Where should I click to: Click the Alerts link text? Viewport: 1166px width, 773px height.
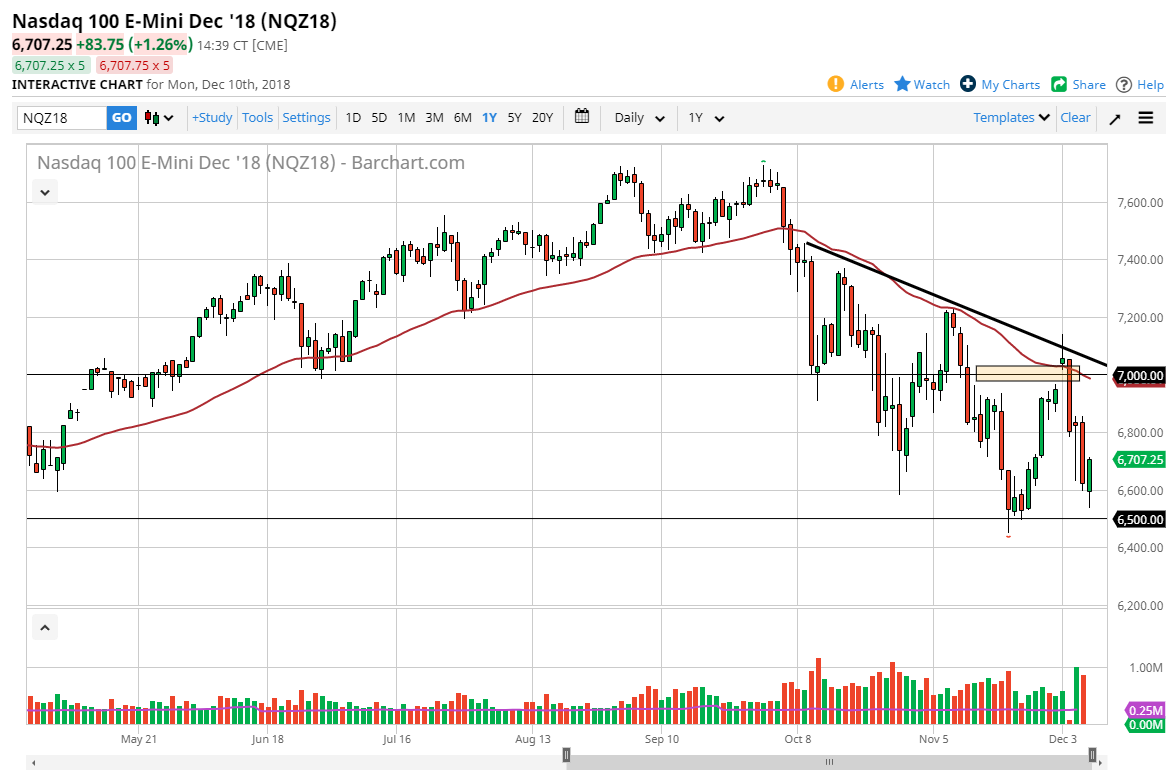click(x=867, y=85)
